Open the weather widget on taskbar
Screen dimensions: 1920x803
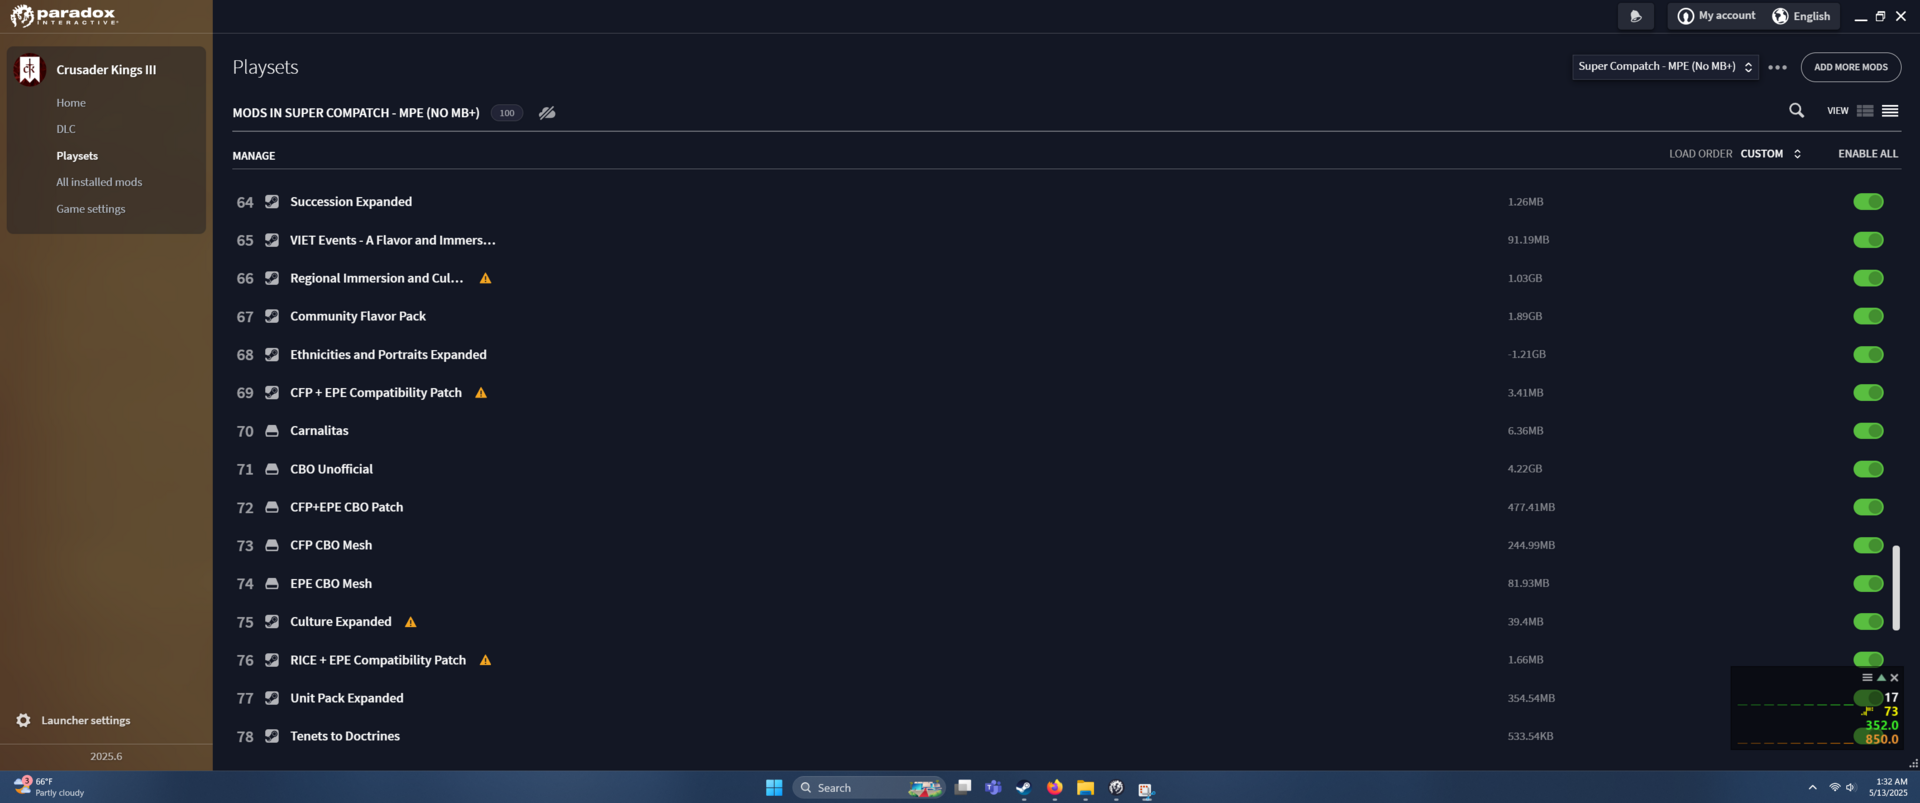(48, 787)
